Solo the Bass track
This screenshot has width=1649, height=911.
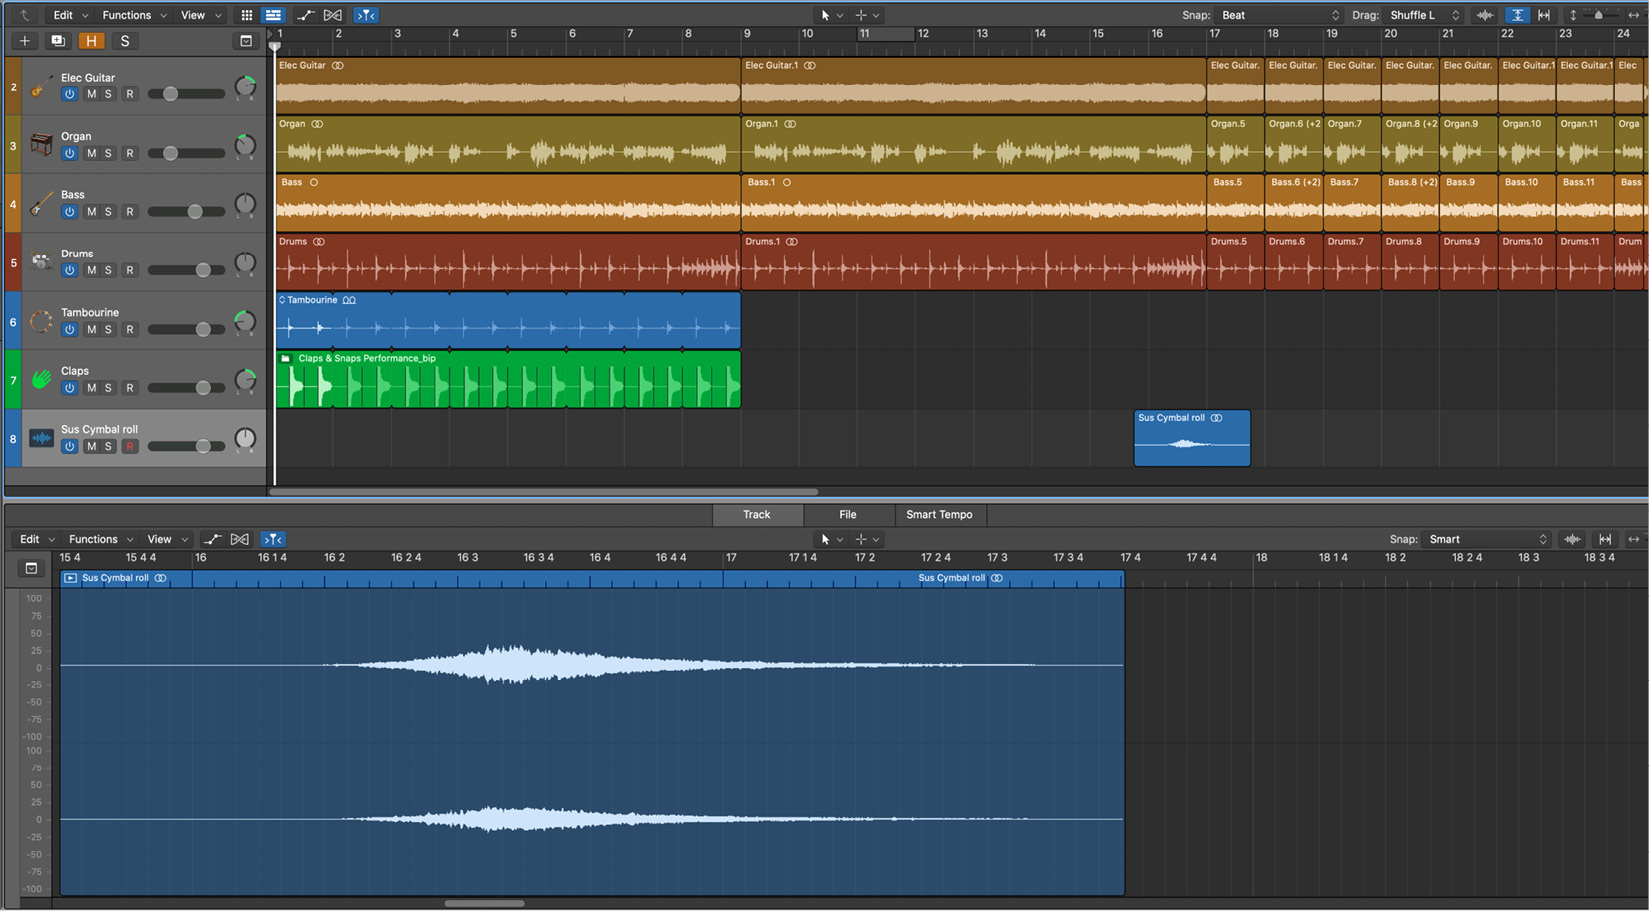(108, 211)
